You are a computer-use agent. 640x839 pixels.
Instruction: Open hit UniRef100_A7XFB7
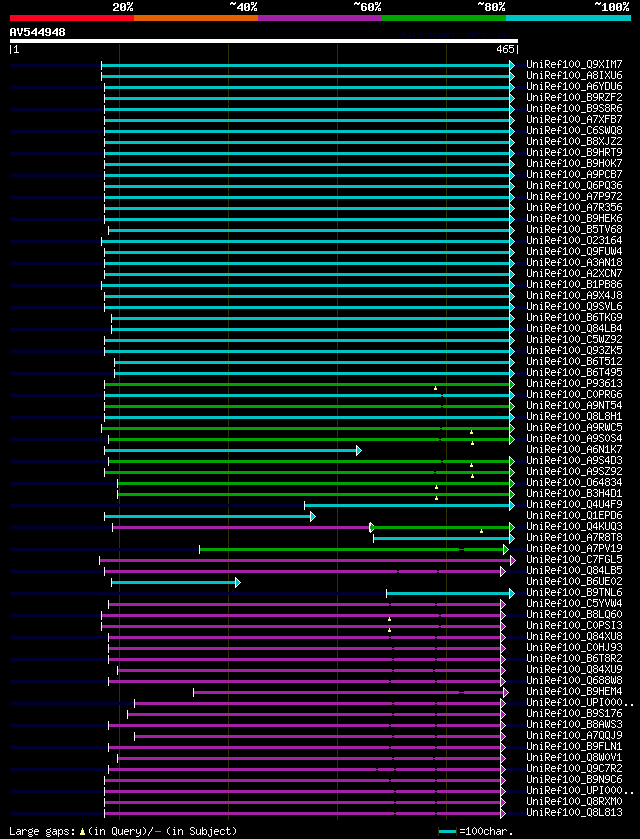(x=574, y=119)
